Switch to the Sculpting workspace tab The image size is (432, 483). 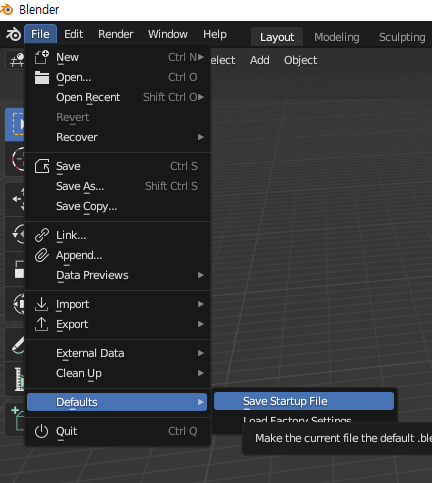pos(402,37)
